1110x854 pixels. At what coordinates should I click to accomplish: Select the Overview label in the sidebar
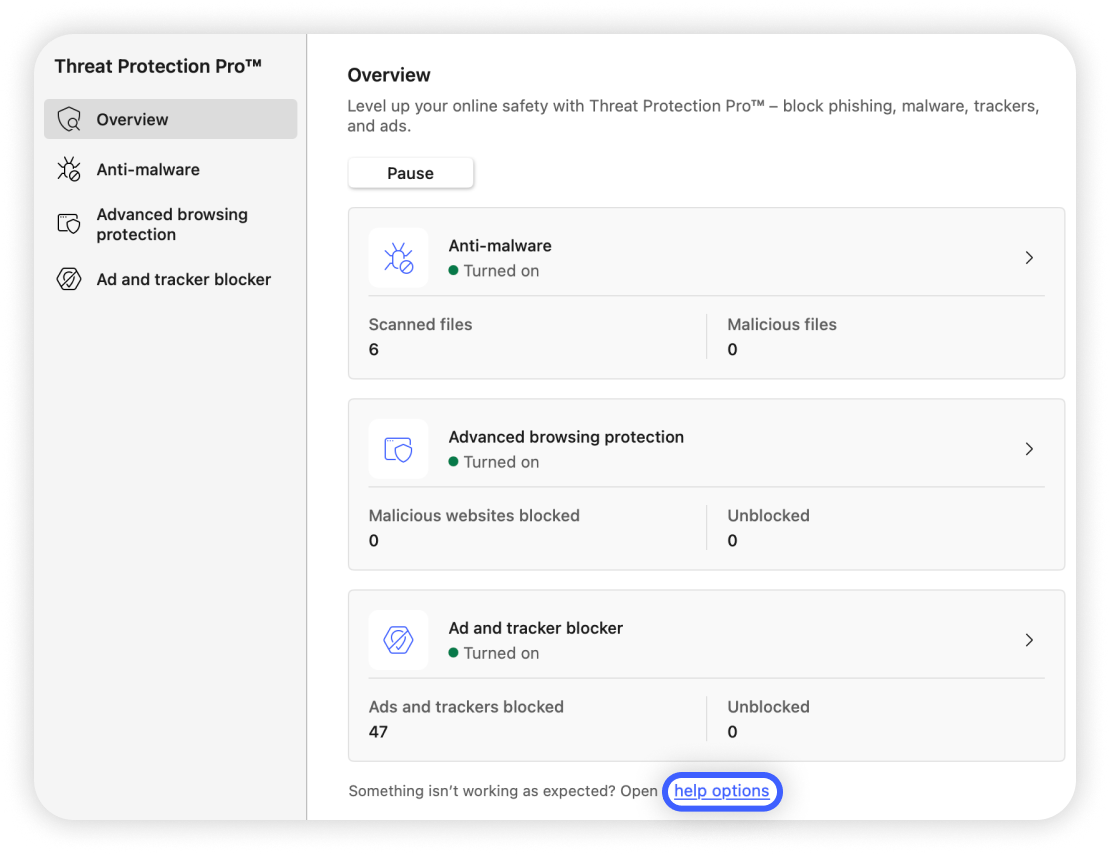[132, 120]
